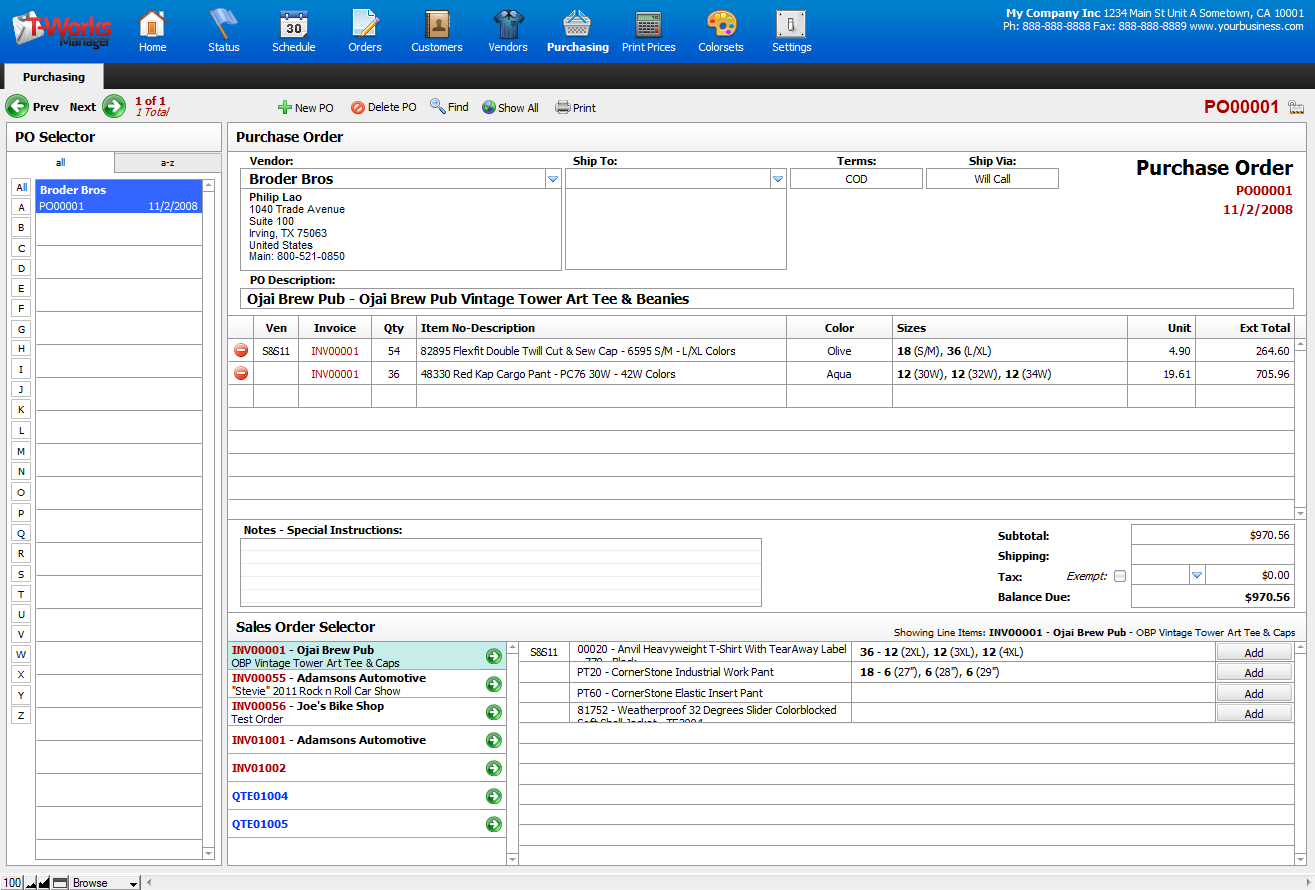The width and height of the screenshot is (1315, 890).
Task: Open the Browse mode dropdown
Action: click(x=105, y=883)
